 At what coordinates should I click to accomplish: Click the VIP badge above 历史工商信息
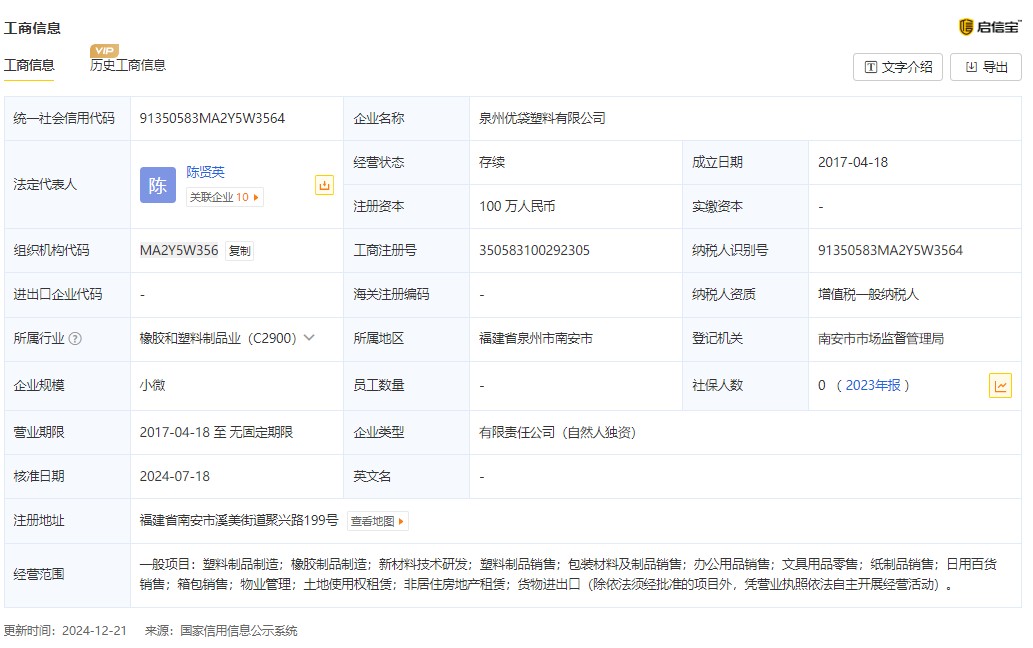104,50
